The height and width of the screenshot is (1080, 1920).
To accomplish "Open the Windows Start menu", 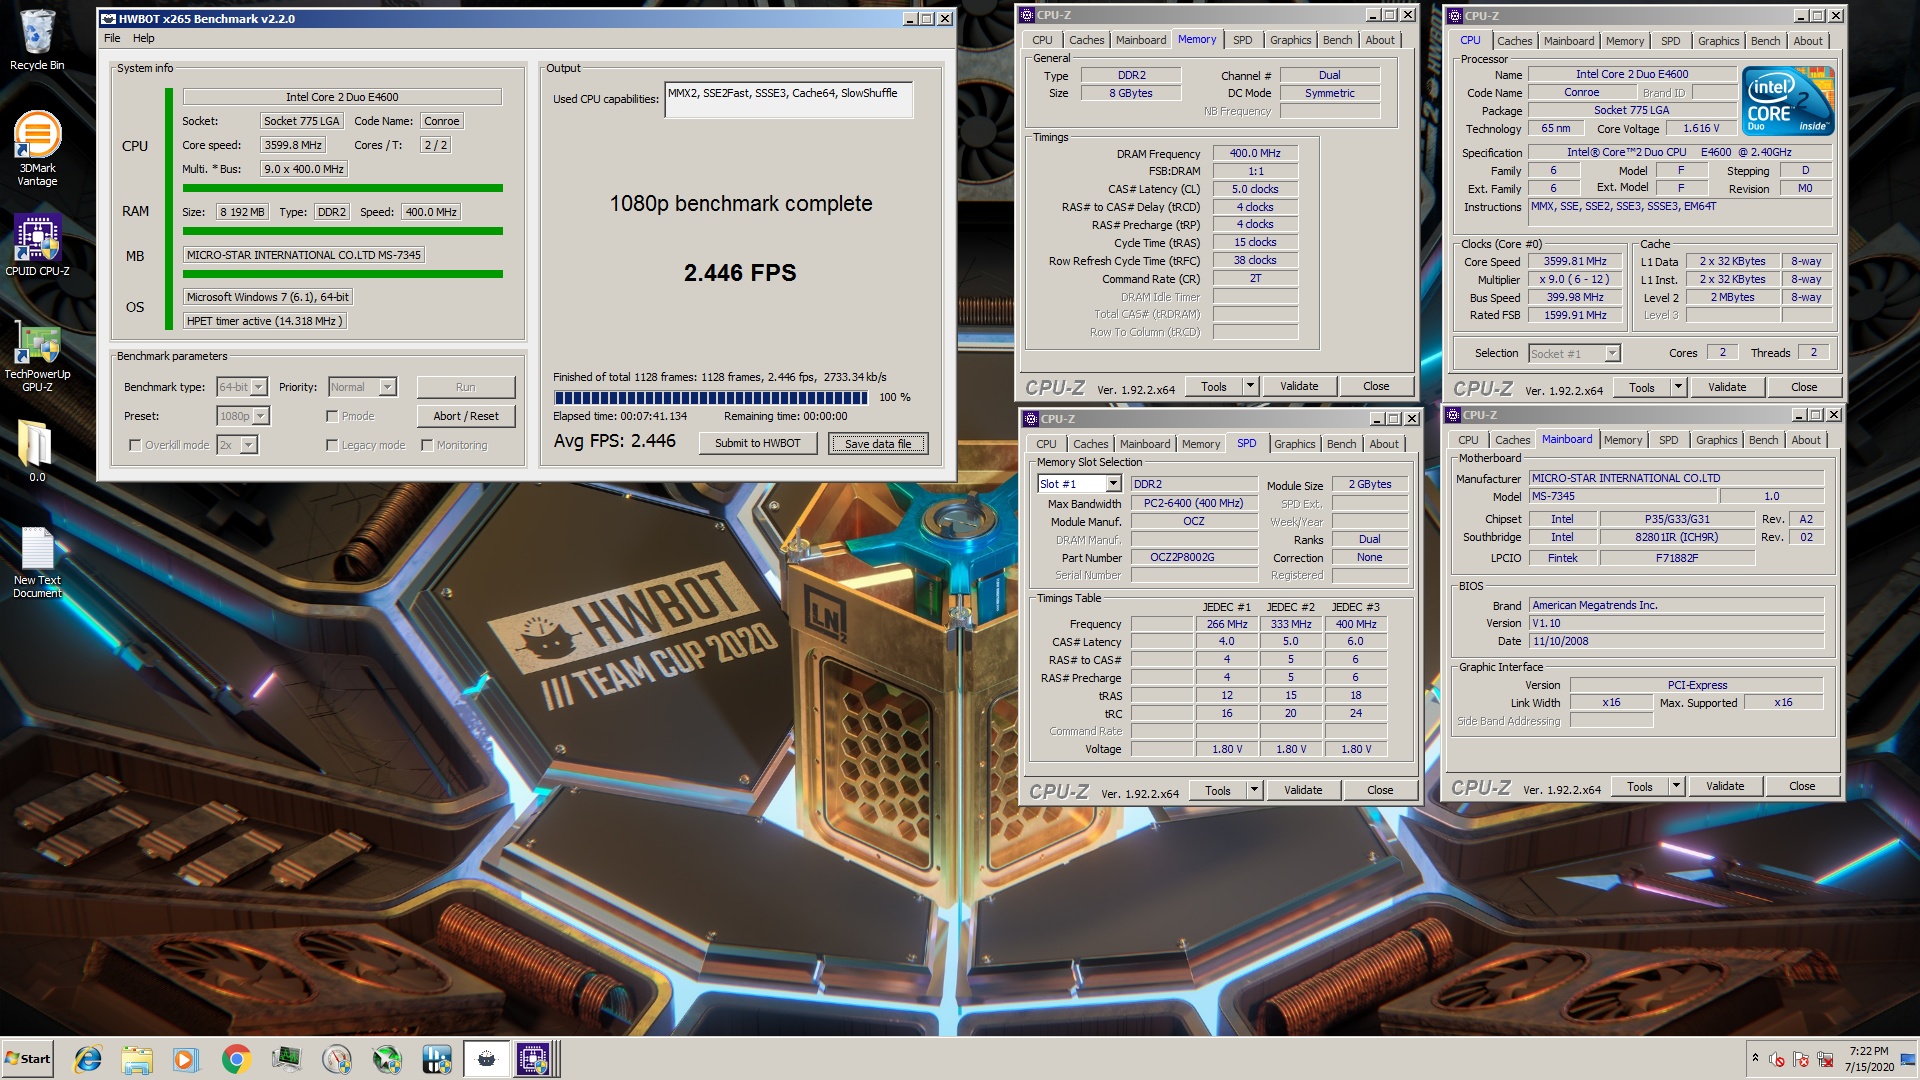I will (28, 1059).
